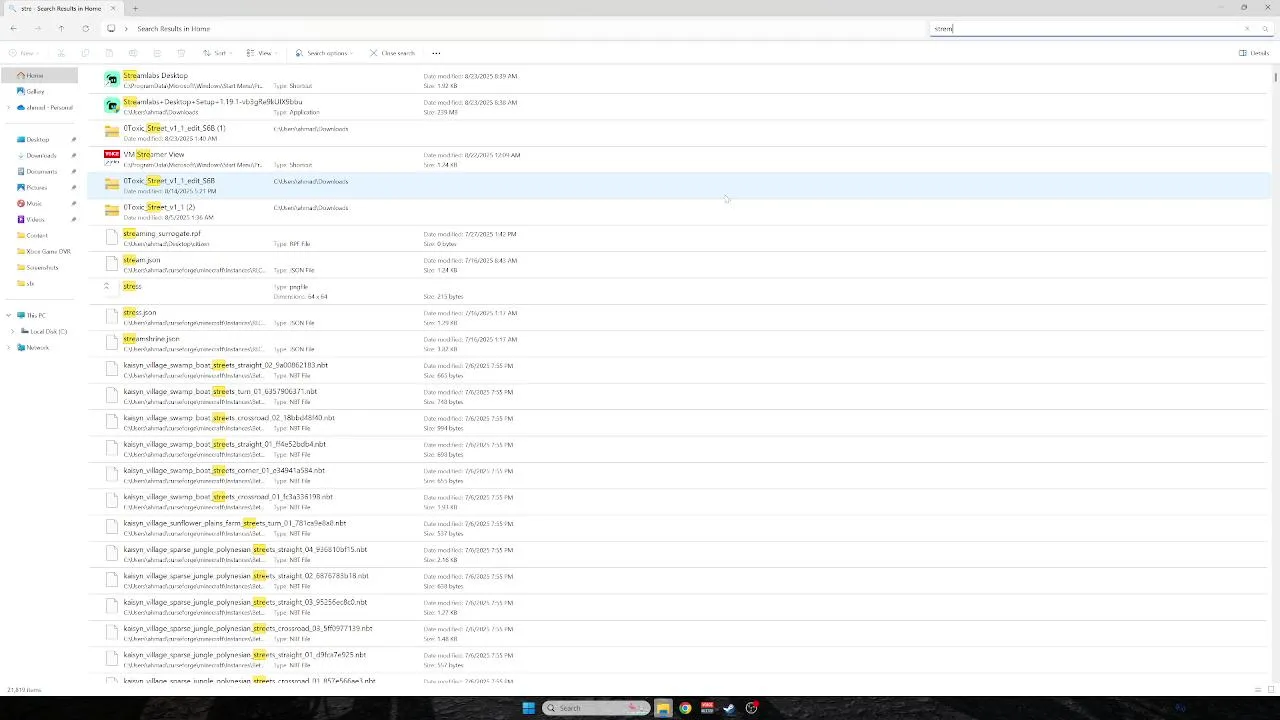The image size is (1280, 720).
Task: Click the Cut scissors icon
Action: coord(61,53)
